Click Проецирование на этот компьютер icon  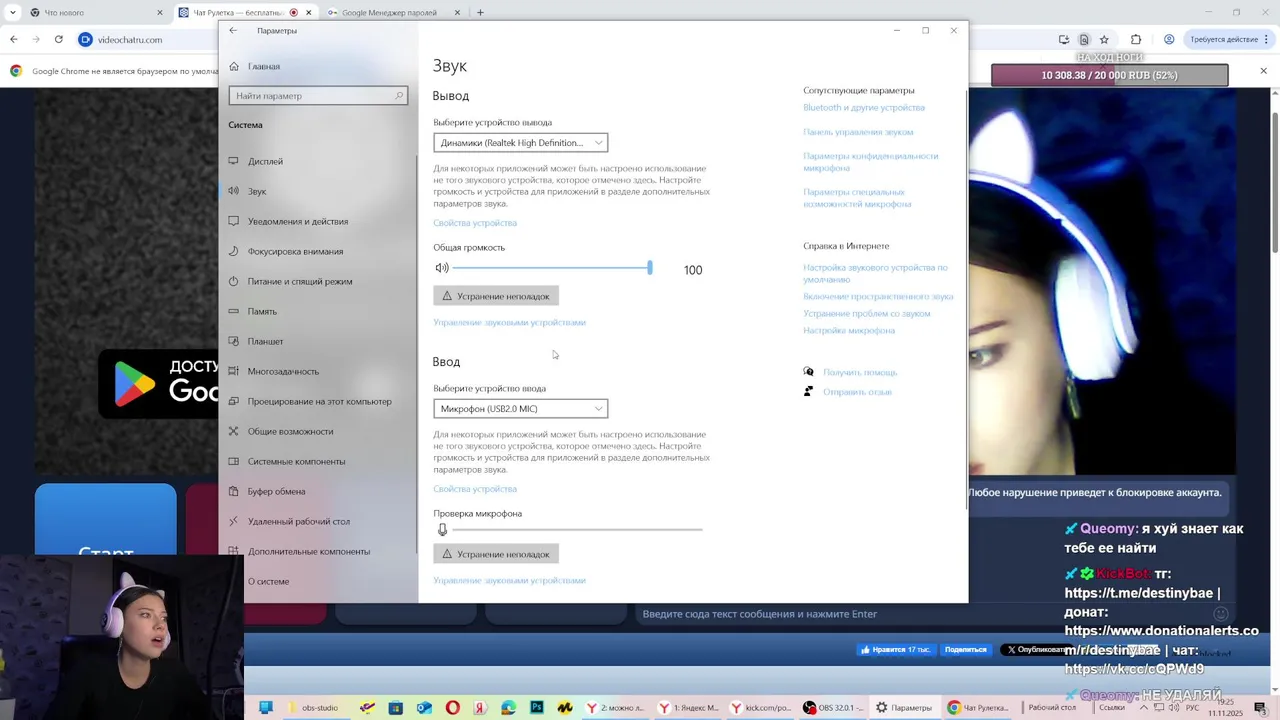point(234,401)
